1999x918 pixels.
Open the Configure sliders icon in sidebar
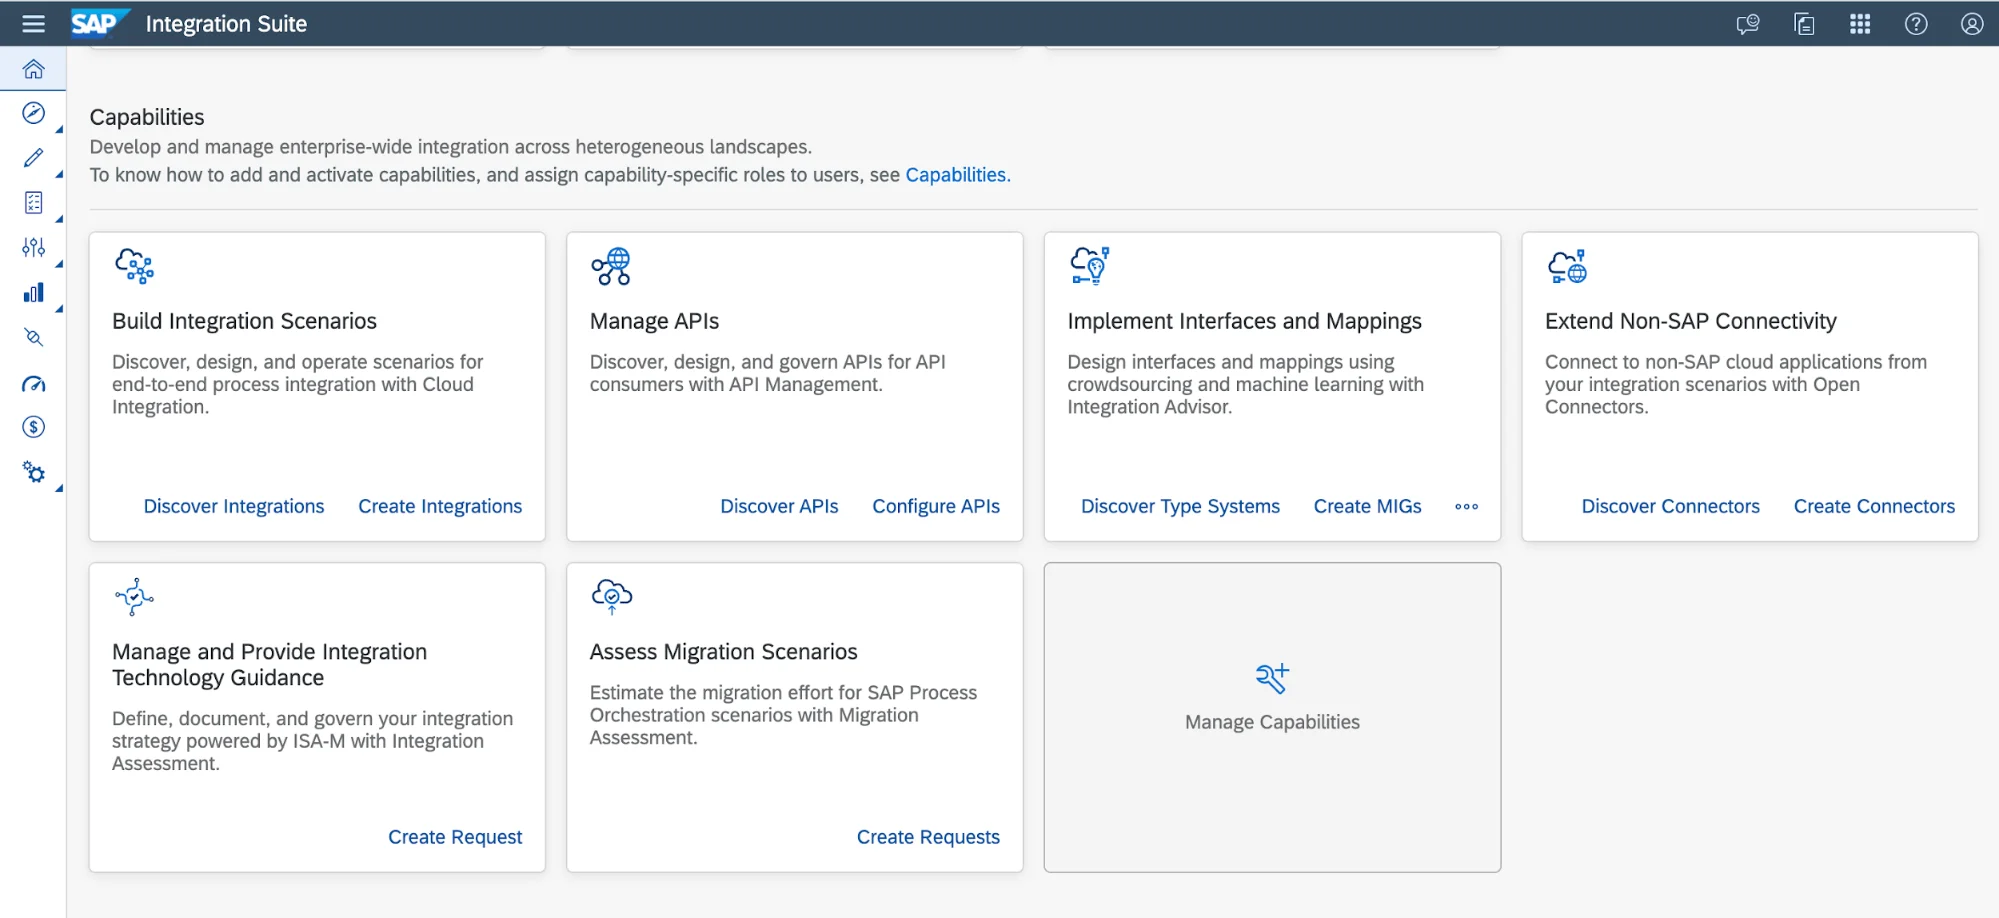coord(33,247)
